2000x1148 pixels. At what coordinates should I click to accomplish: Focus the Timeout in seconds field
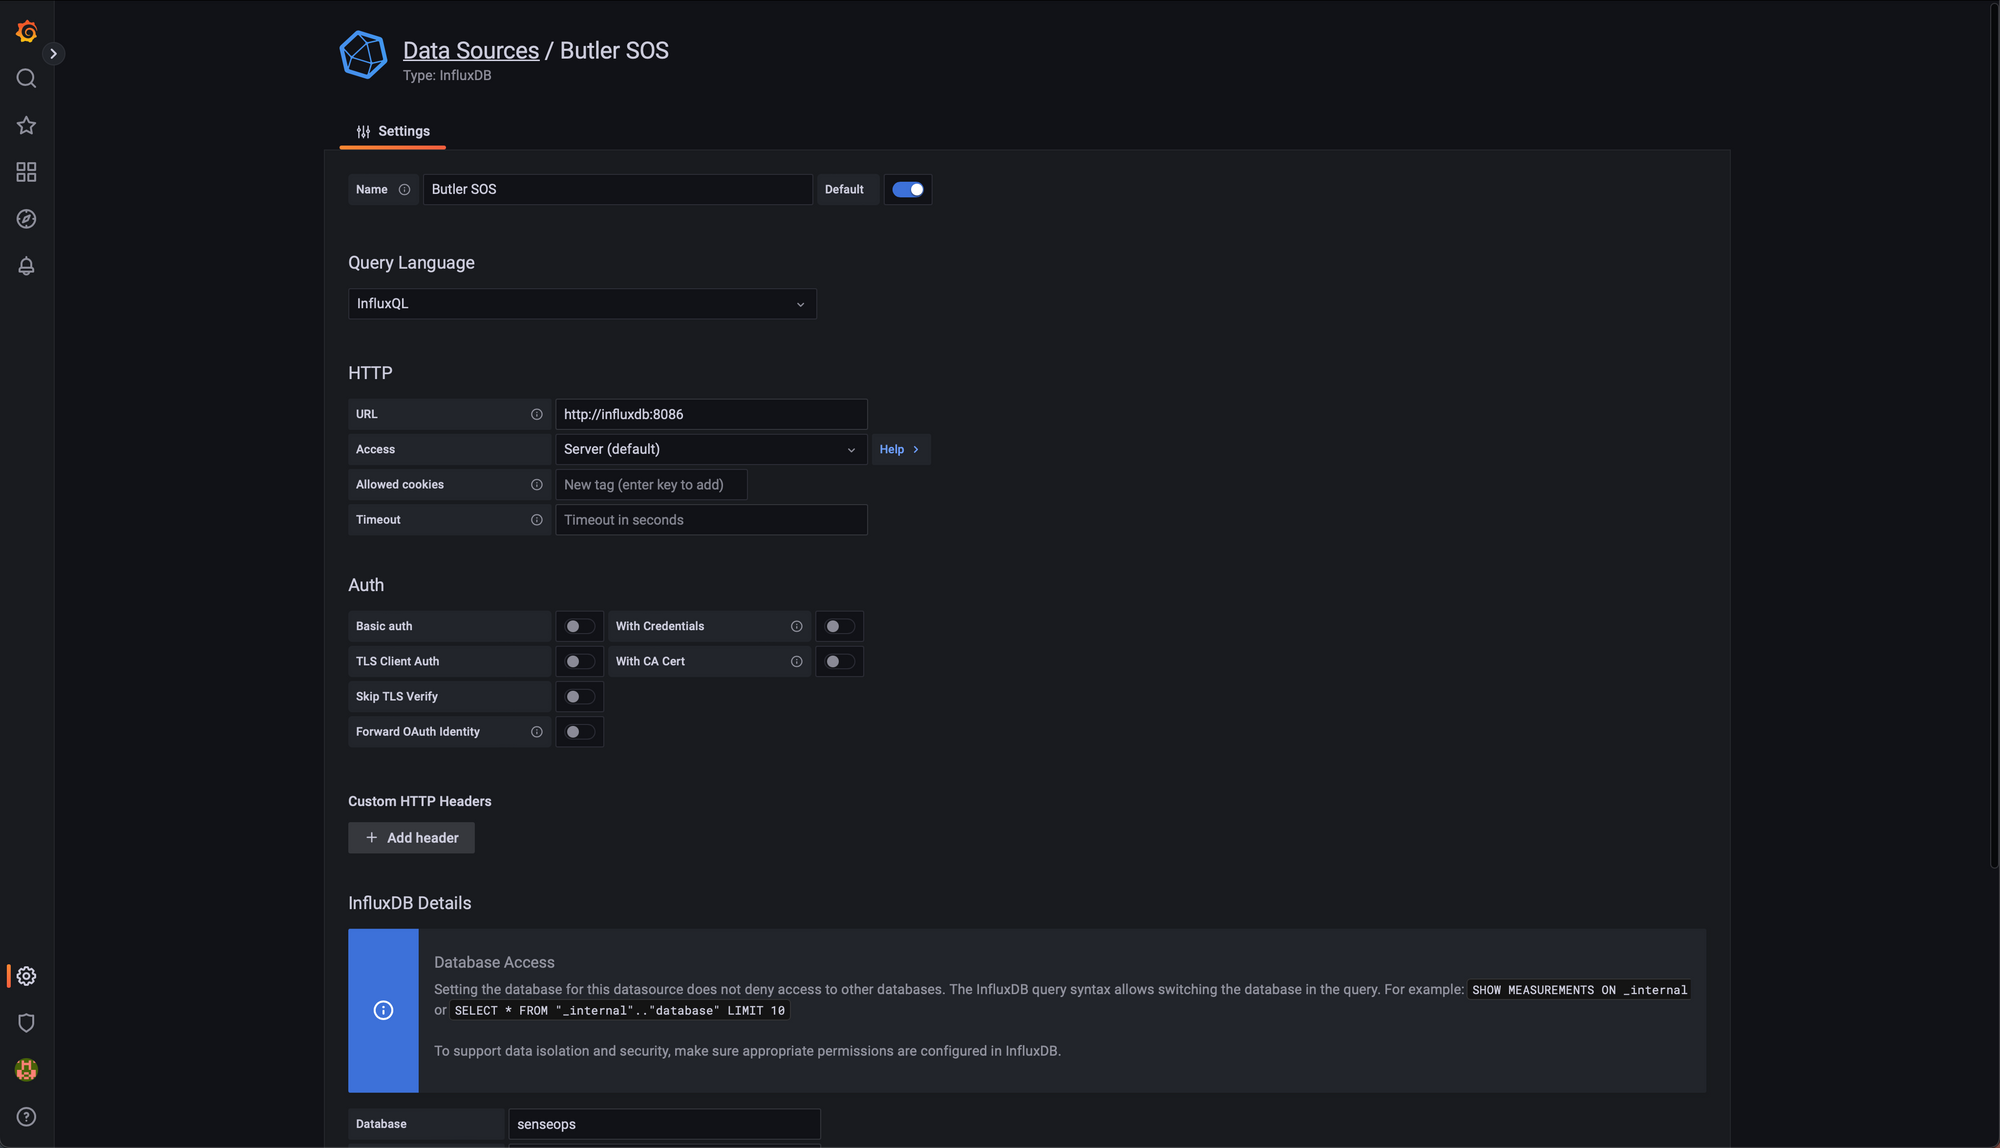(711, 520)
